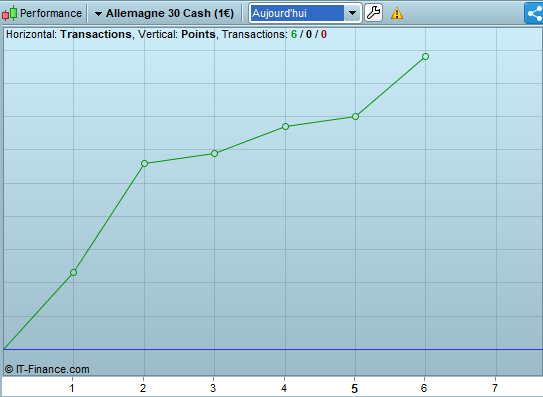Click the Performance label in the toolbar
The image size is (543, 397).
coord(51,13)
